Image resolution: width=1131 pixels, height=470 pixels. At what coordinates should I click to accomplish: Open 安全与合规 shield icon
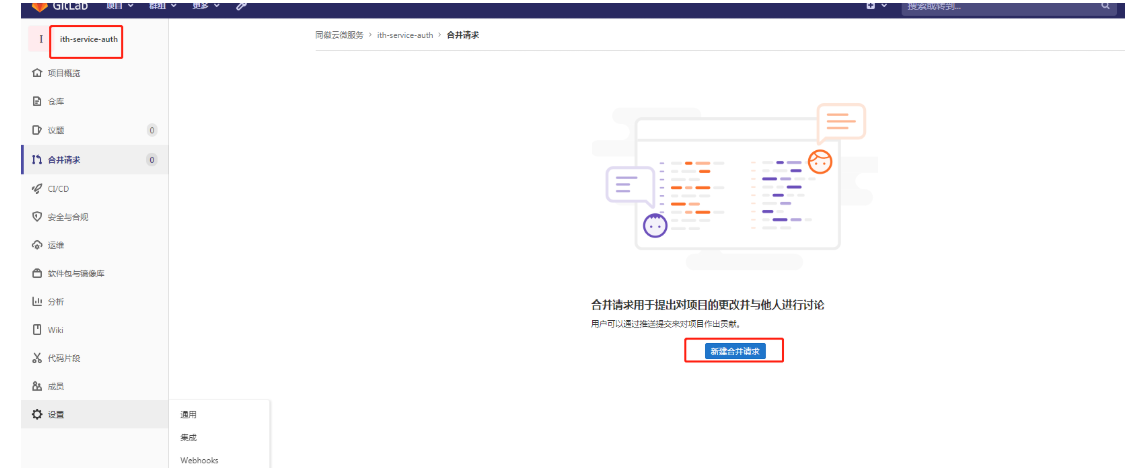tap(37, 217)
